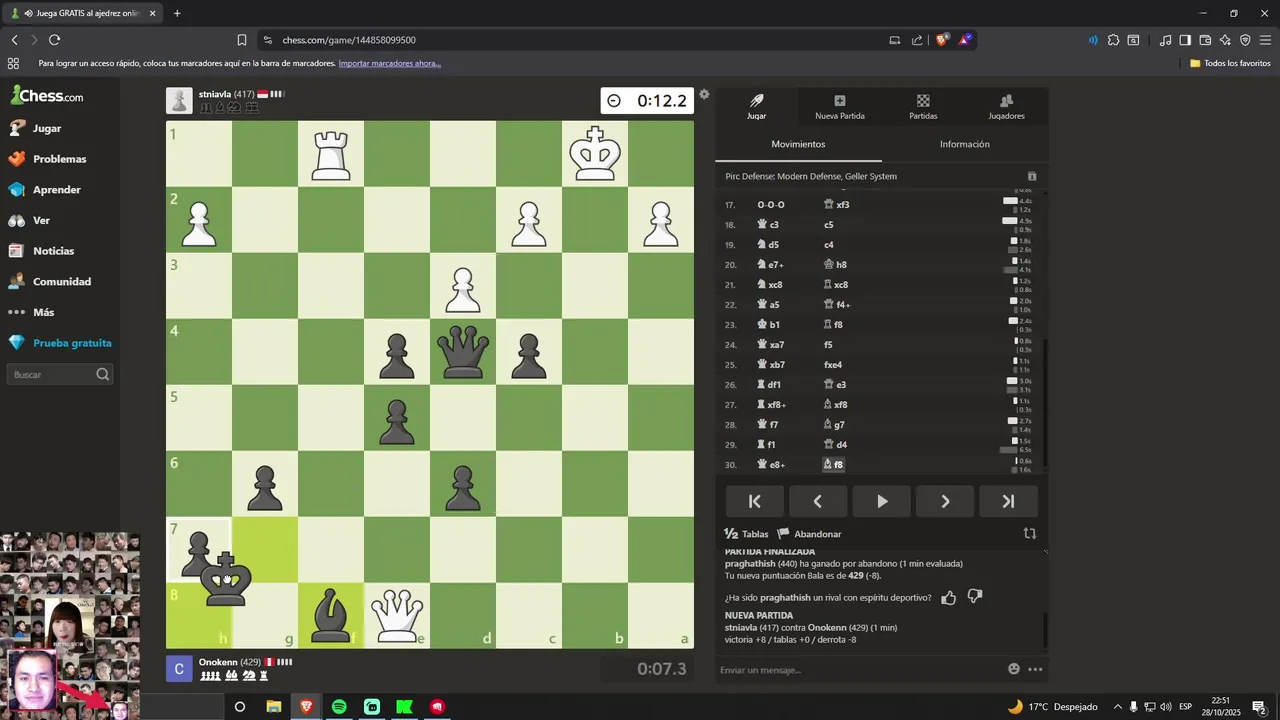Go back in browser history

pyautogui.click(x=14, y=40)
